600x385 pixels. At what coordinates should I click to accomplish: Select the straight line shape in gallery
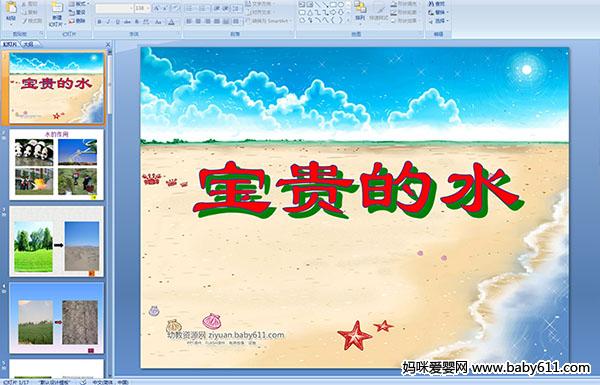pyautogui.click(x=319, y=5)
